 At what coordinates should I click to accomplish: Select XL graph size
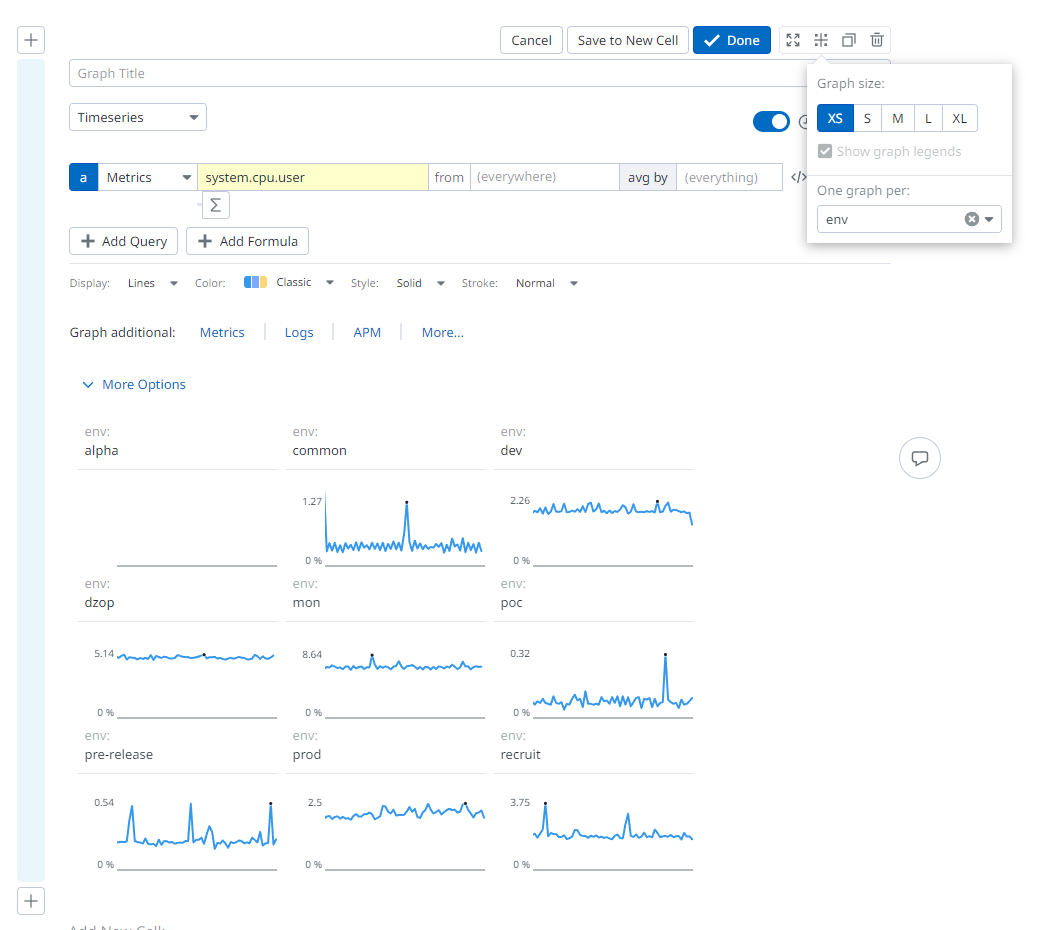coord(959,118)
